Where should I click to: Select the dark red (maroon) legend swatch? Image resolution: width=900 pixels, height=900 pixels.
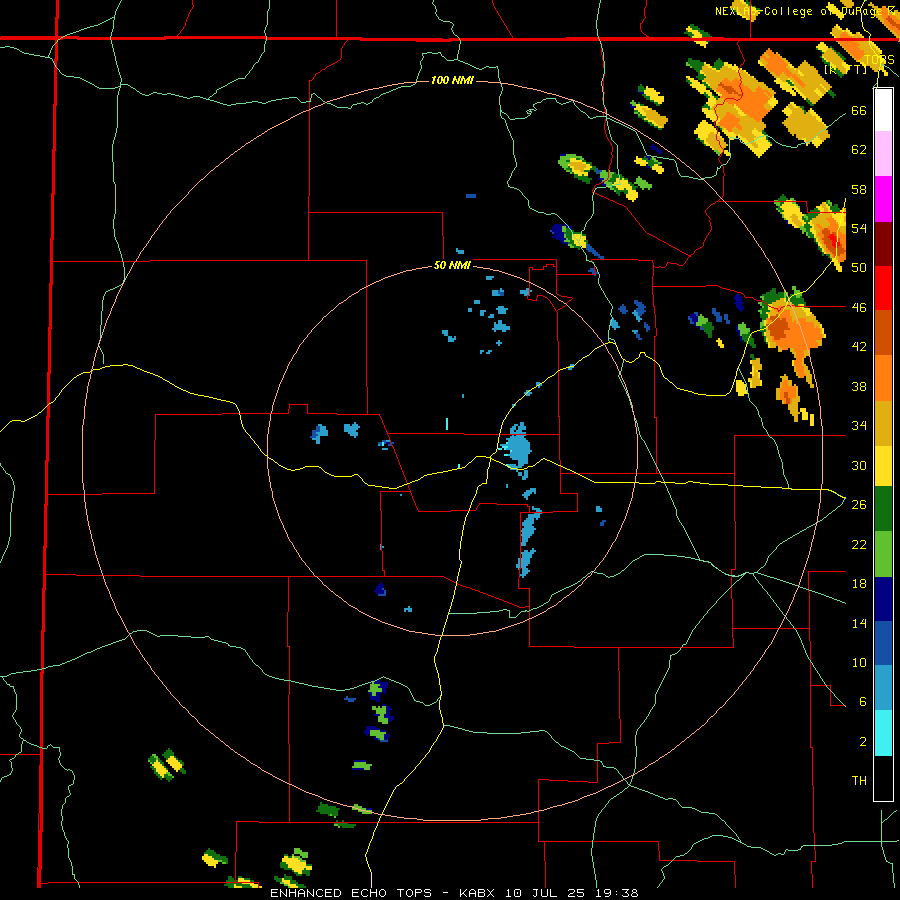(883, 243)
